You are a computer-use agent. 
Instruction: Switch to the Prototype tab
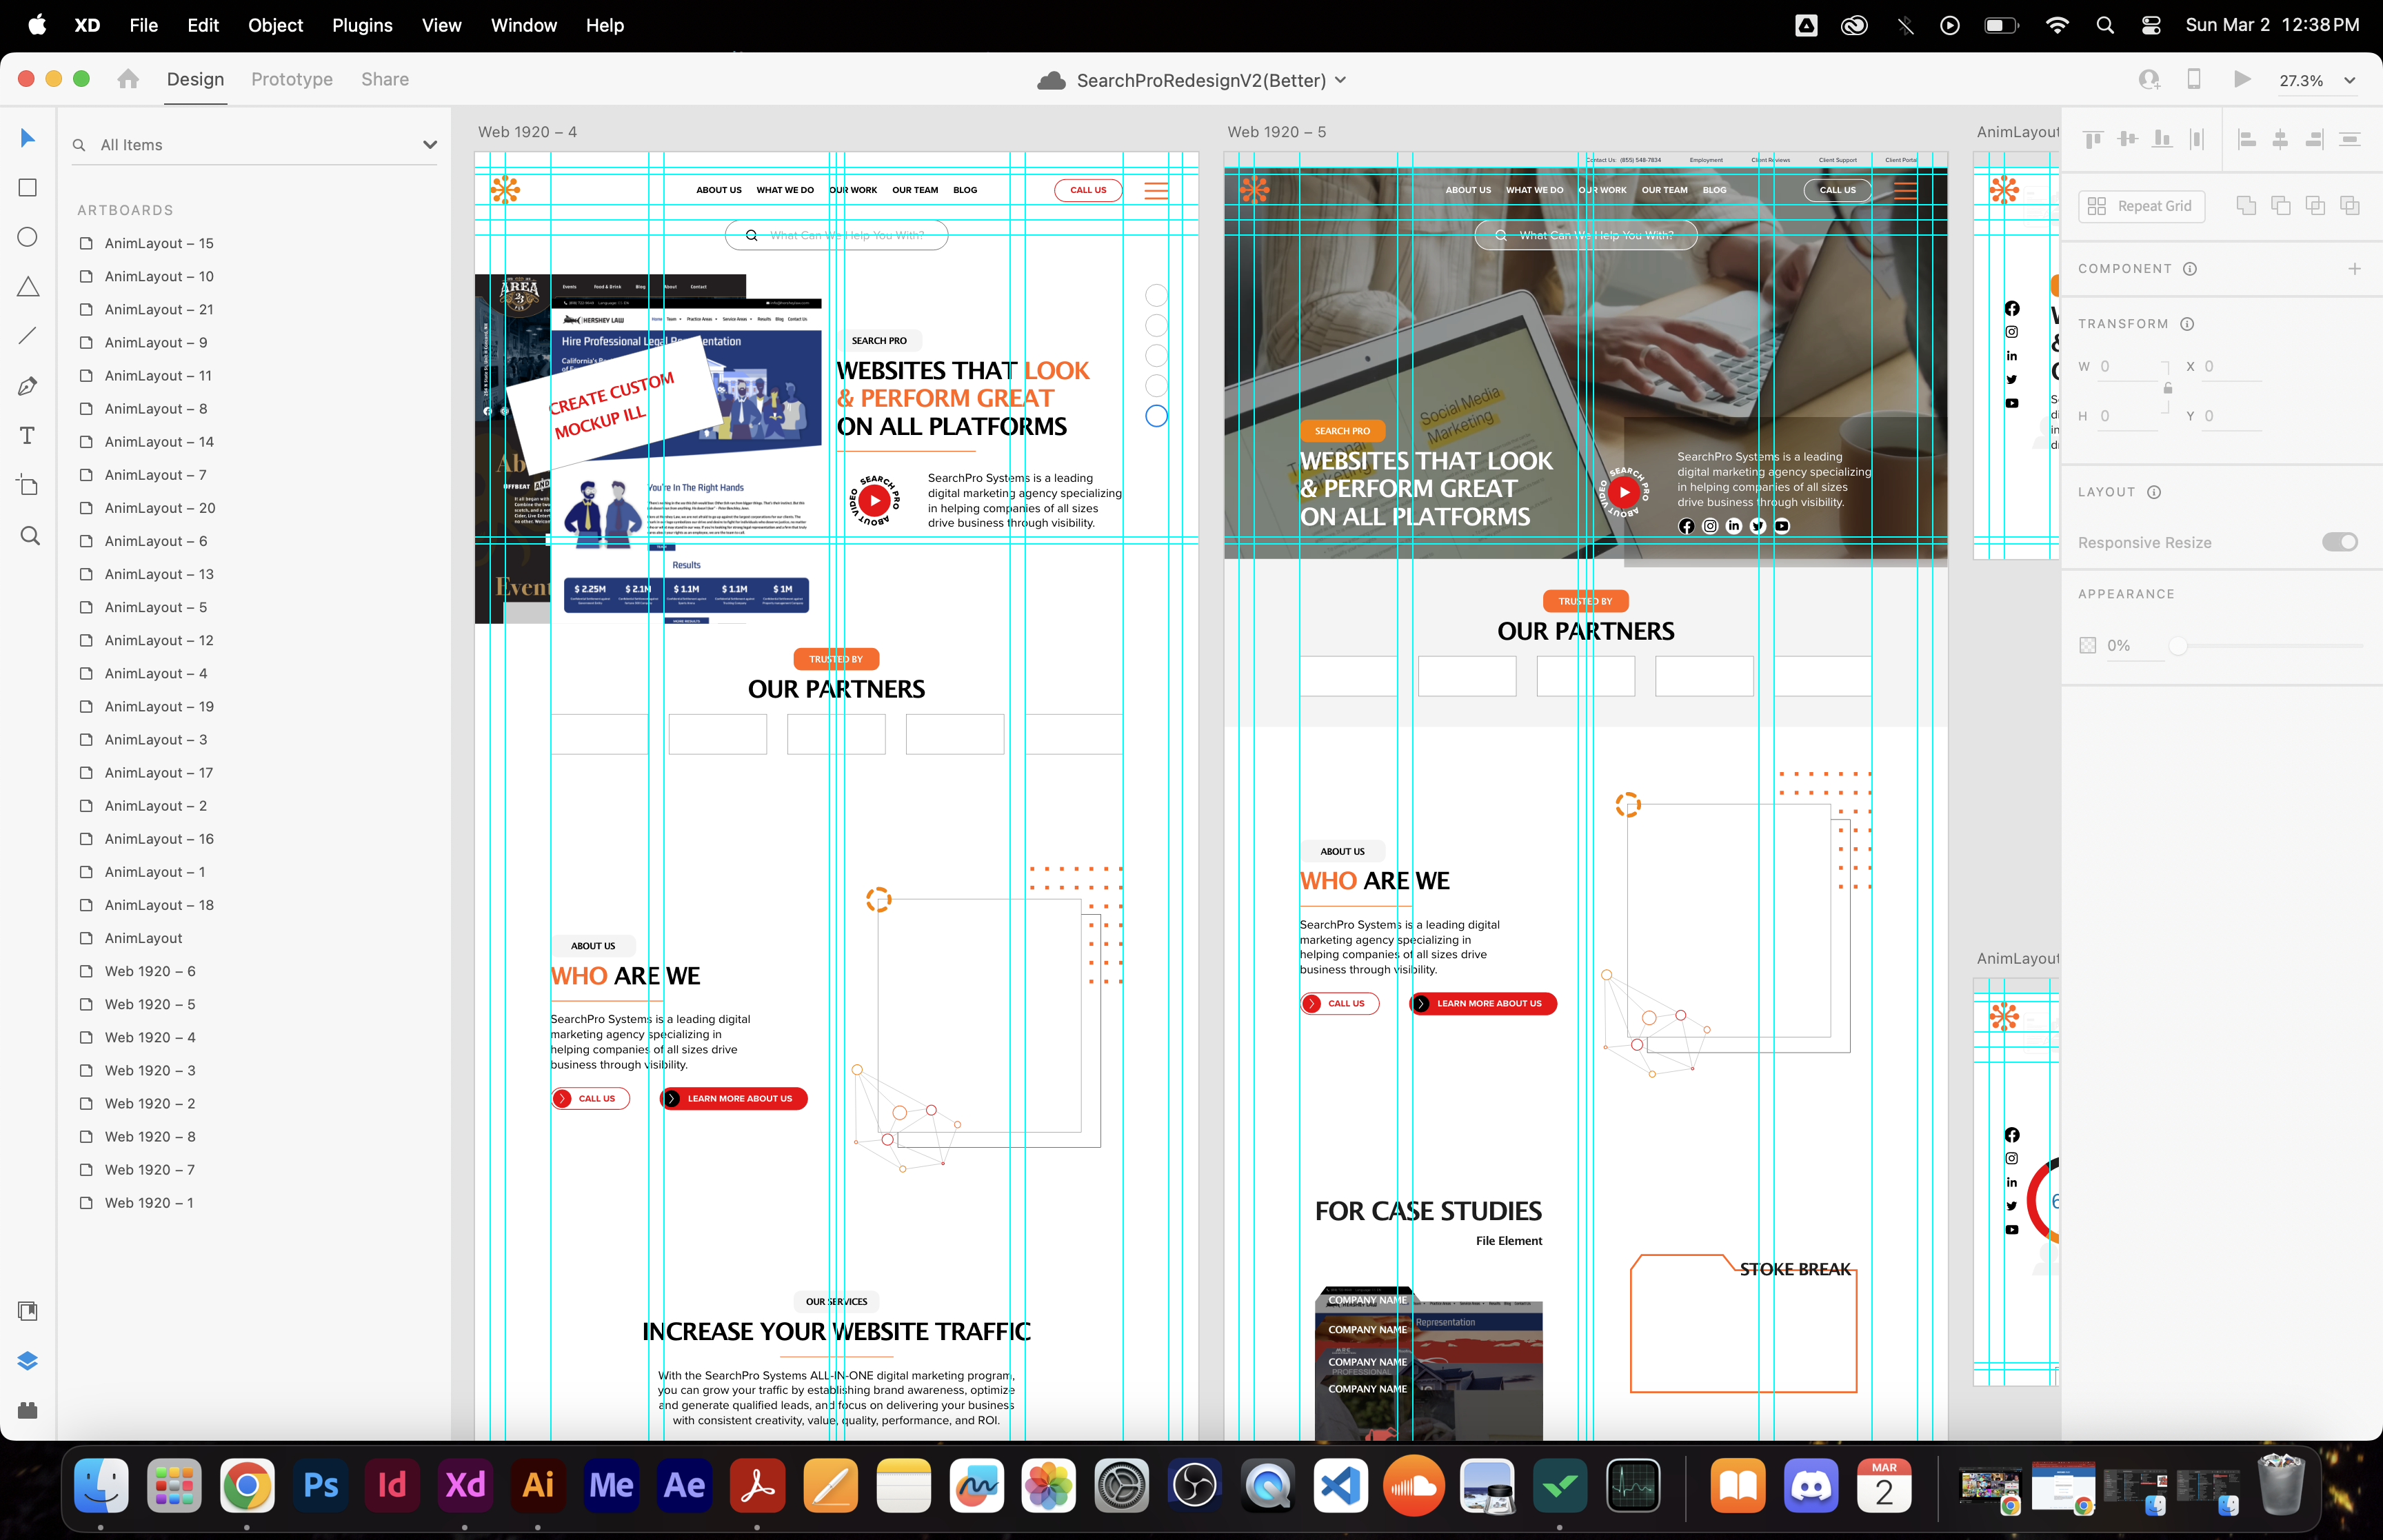(x=292, y=79)
